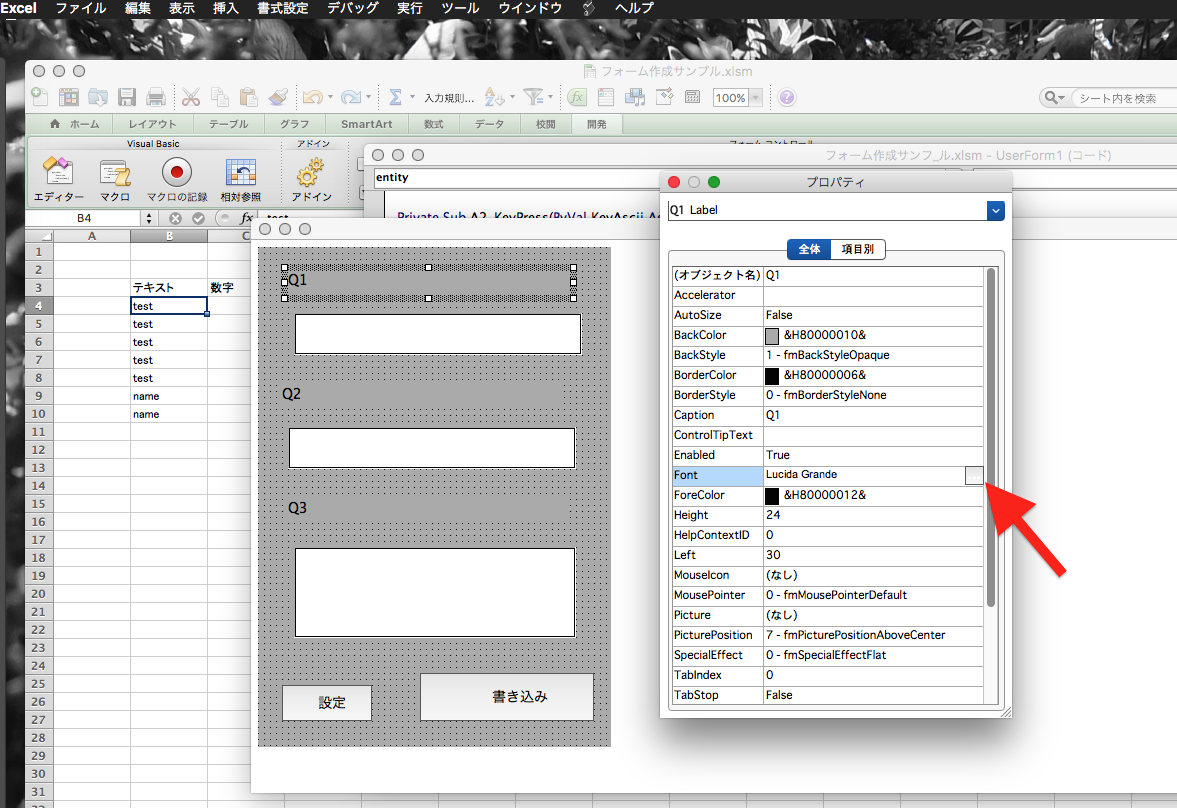Image resolution: width=1177 pixels, height=808 pixels.
Task: Click the Print icon in toolbar
Action: pos(156,97)
